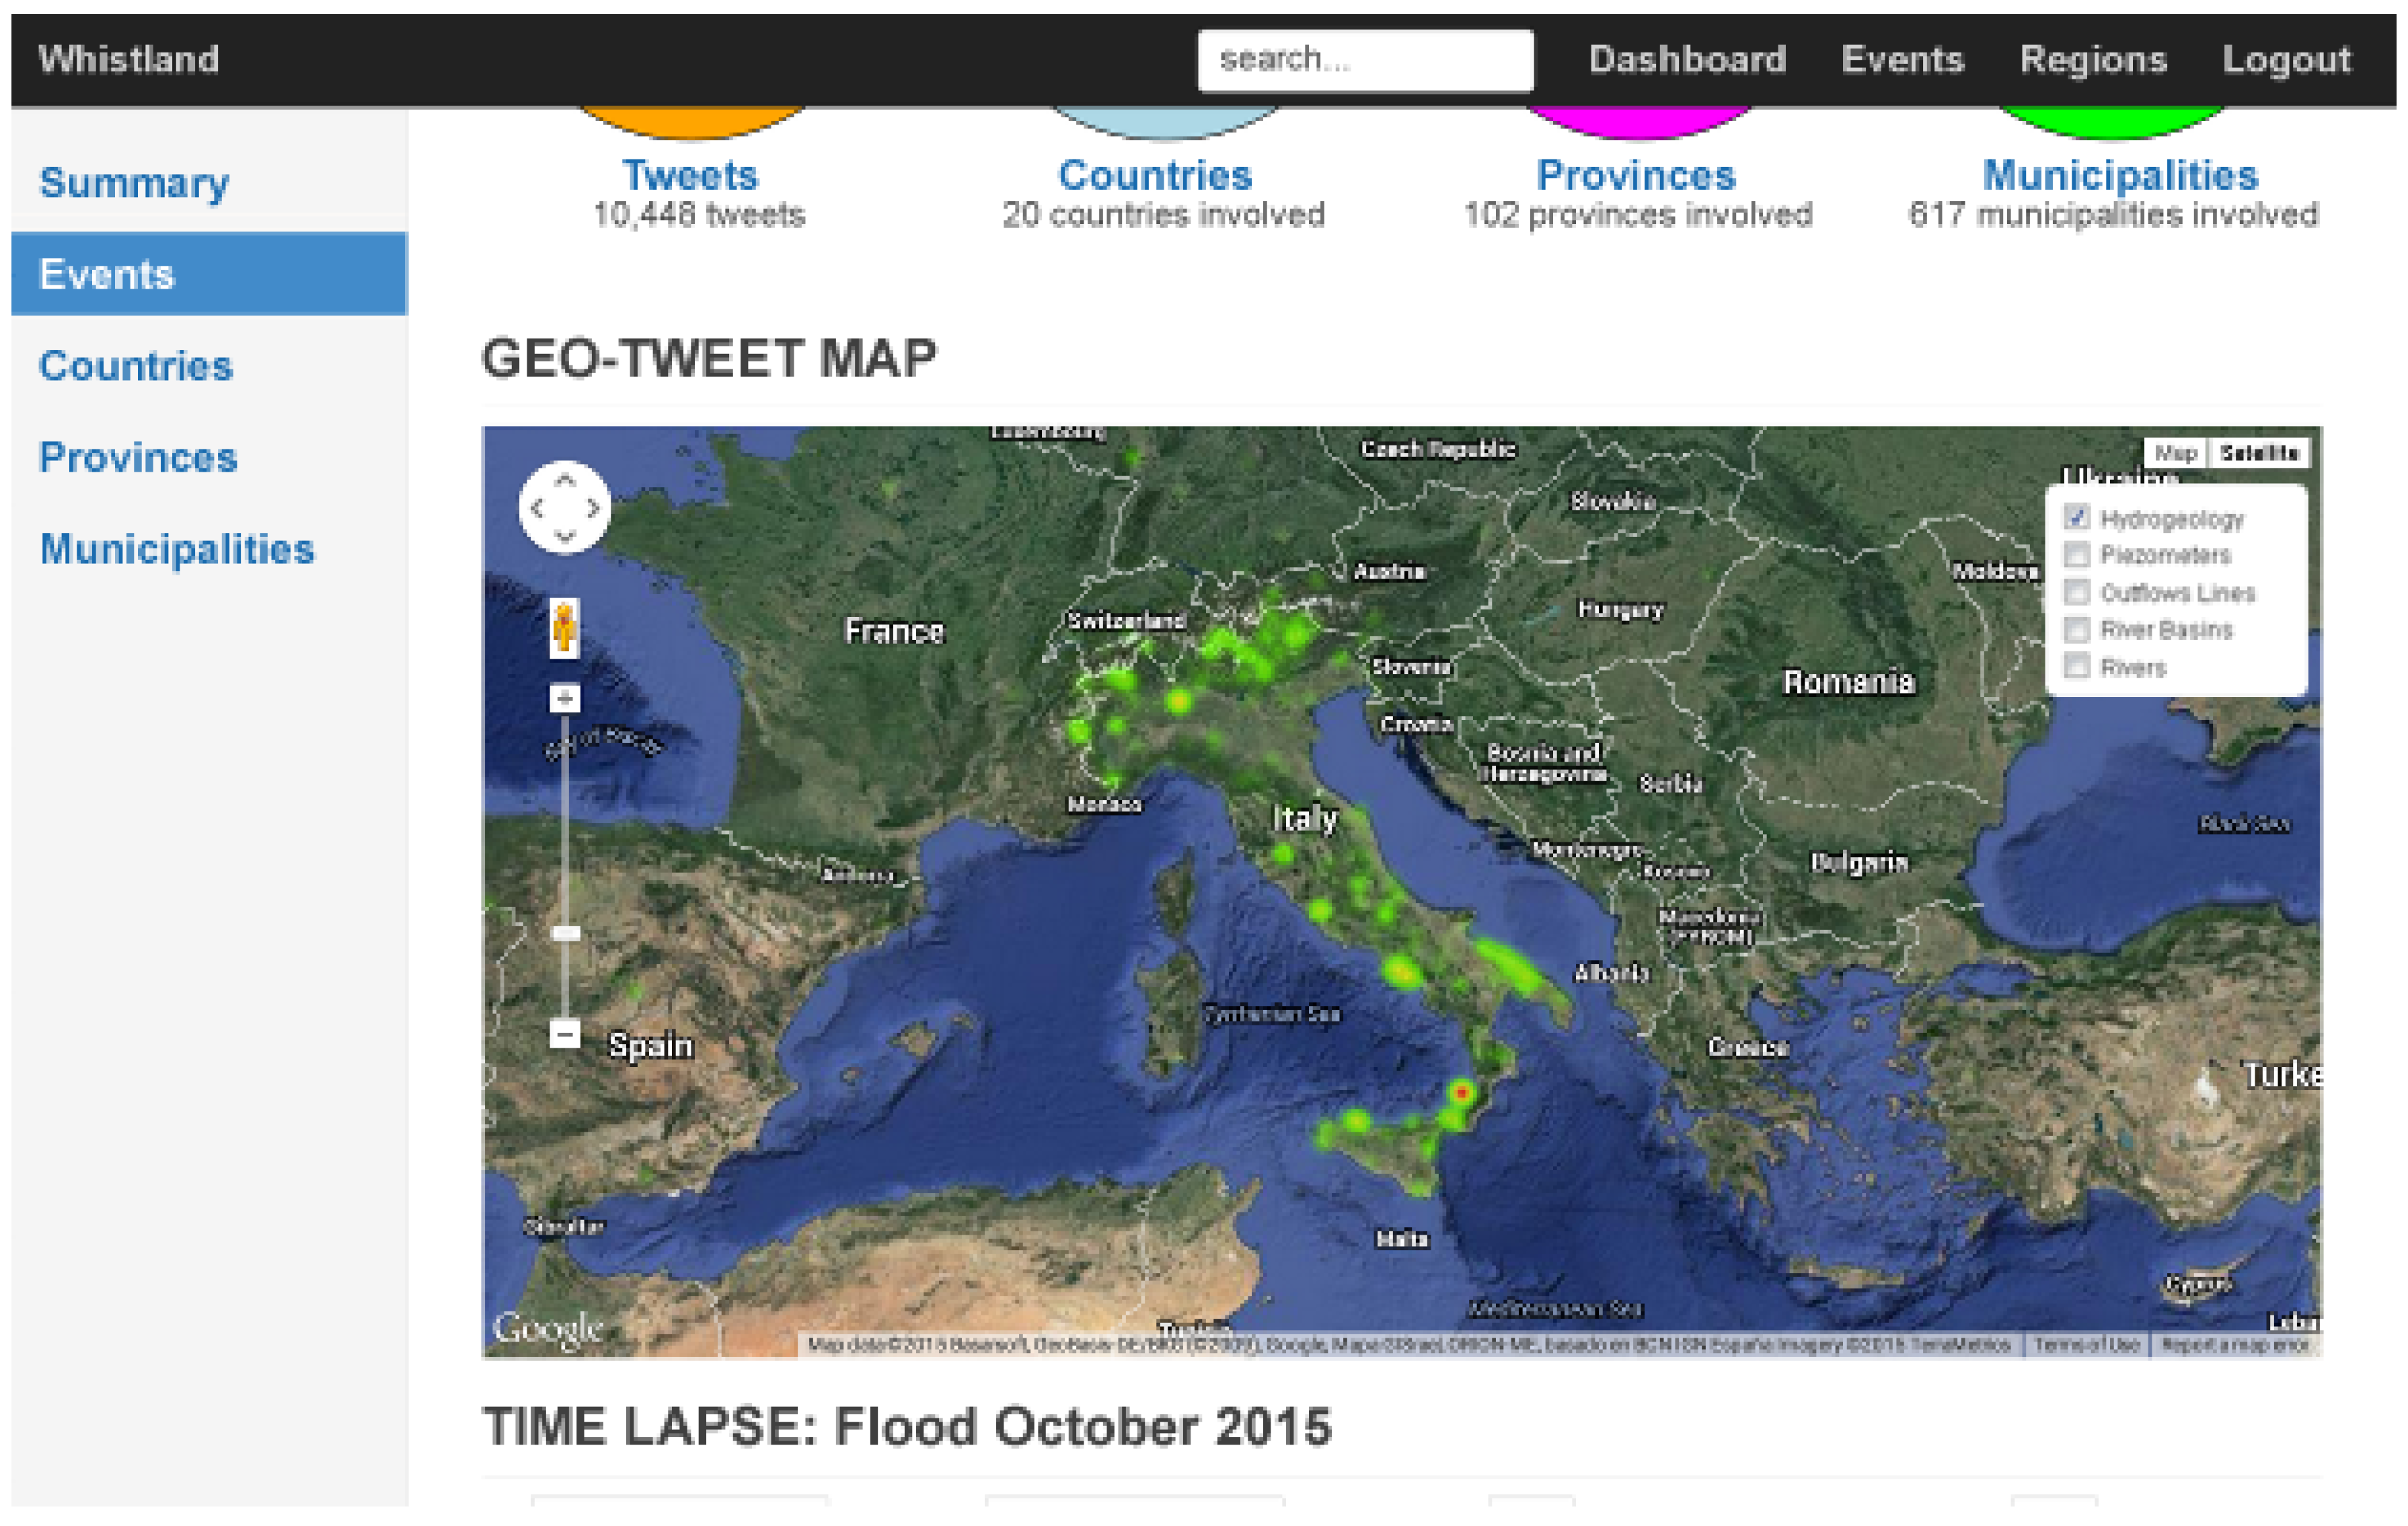The image size is (2408, 1526).
Task: Switch to the Map view type
Action: (2177, 453)
